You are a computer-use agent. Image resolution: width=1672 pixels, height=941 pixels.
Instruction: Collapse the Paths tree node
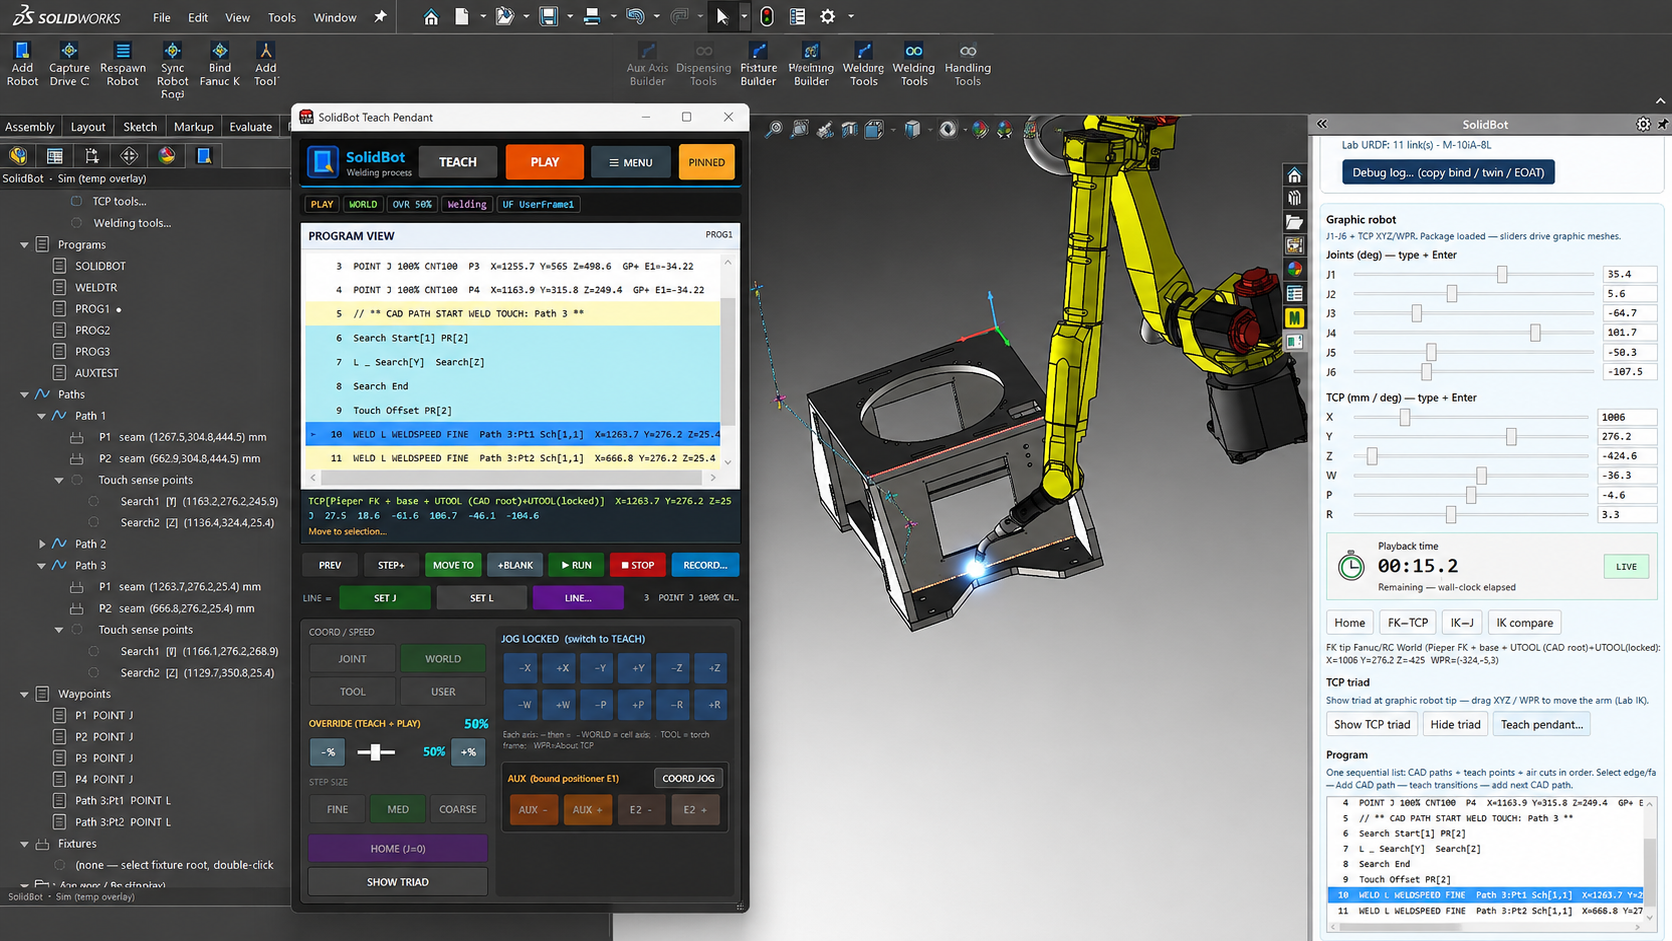click(x=24, y=395)
